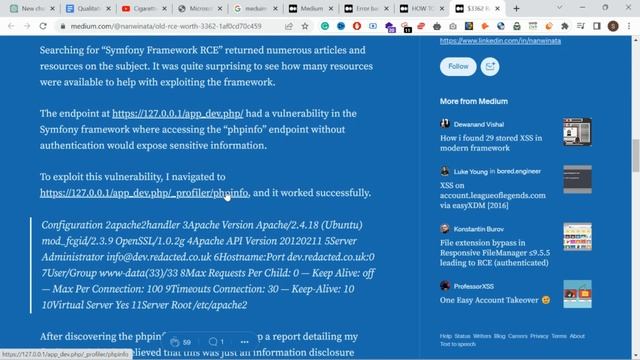This screenshot has height=360, width=640.
Task: Bookmark this page with the star icon
Action: pos(305,26)
